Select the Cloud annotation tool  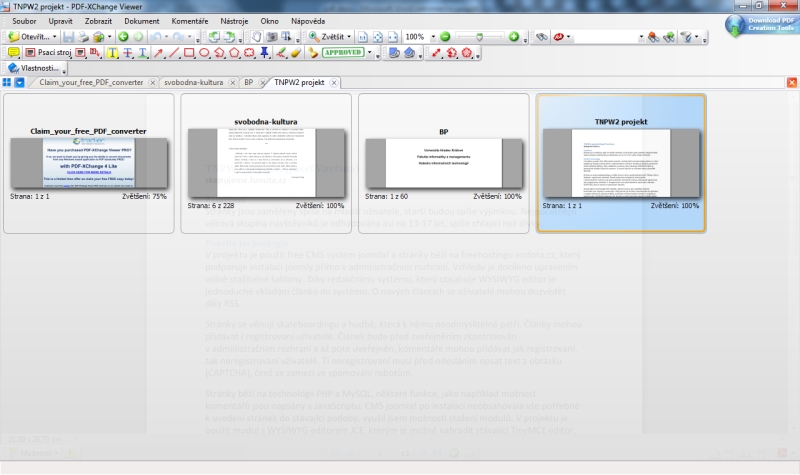pos(249,53)
